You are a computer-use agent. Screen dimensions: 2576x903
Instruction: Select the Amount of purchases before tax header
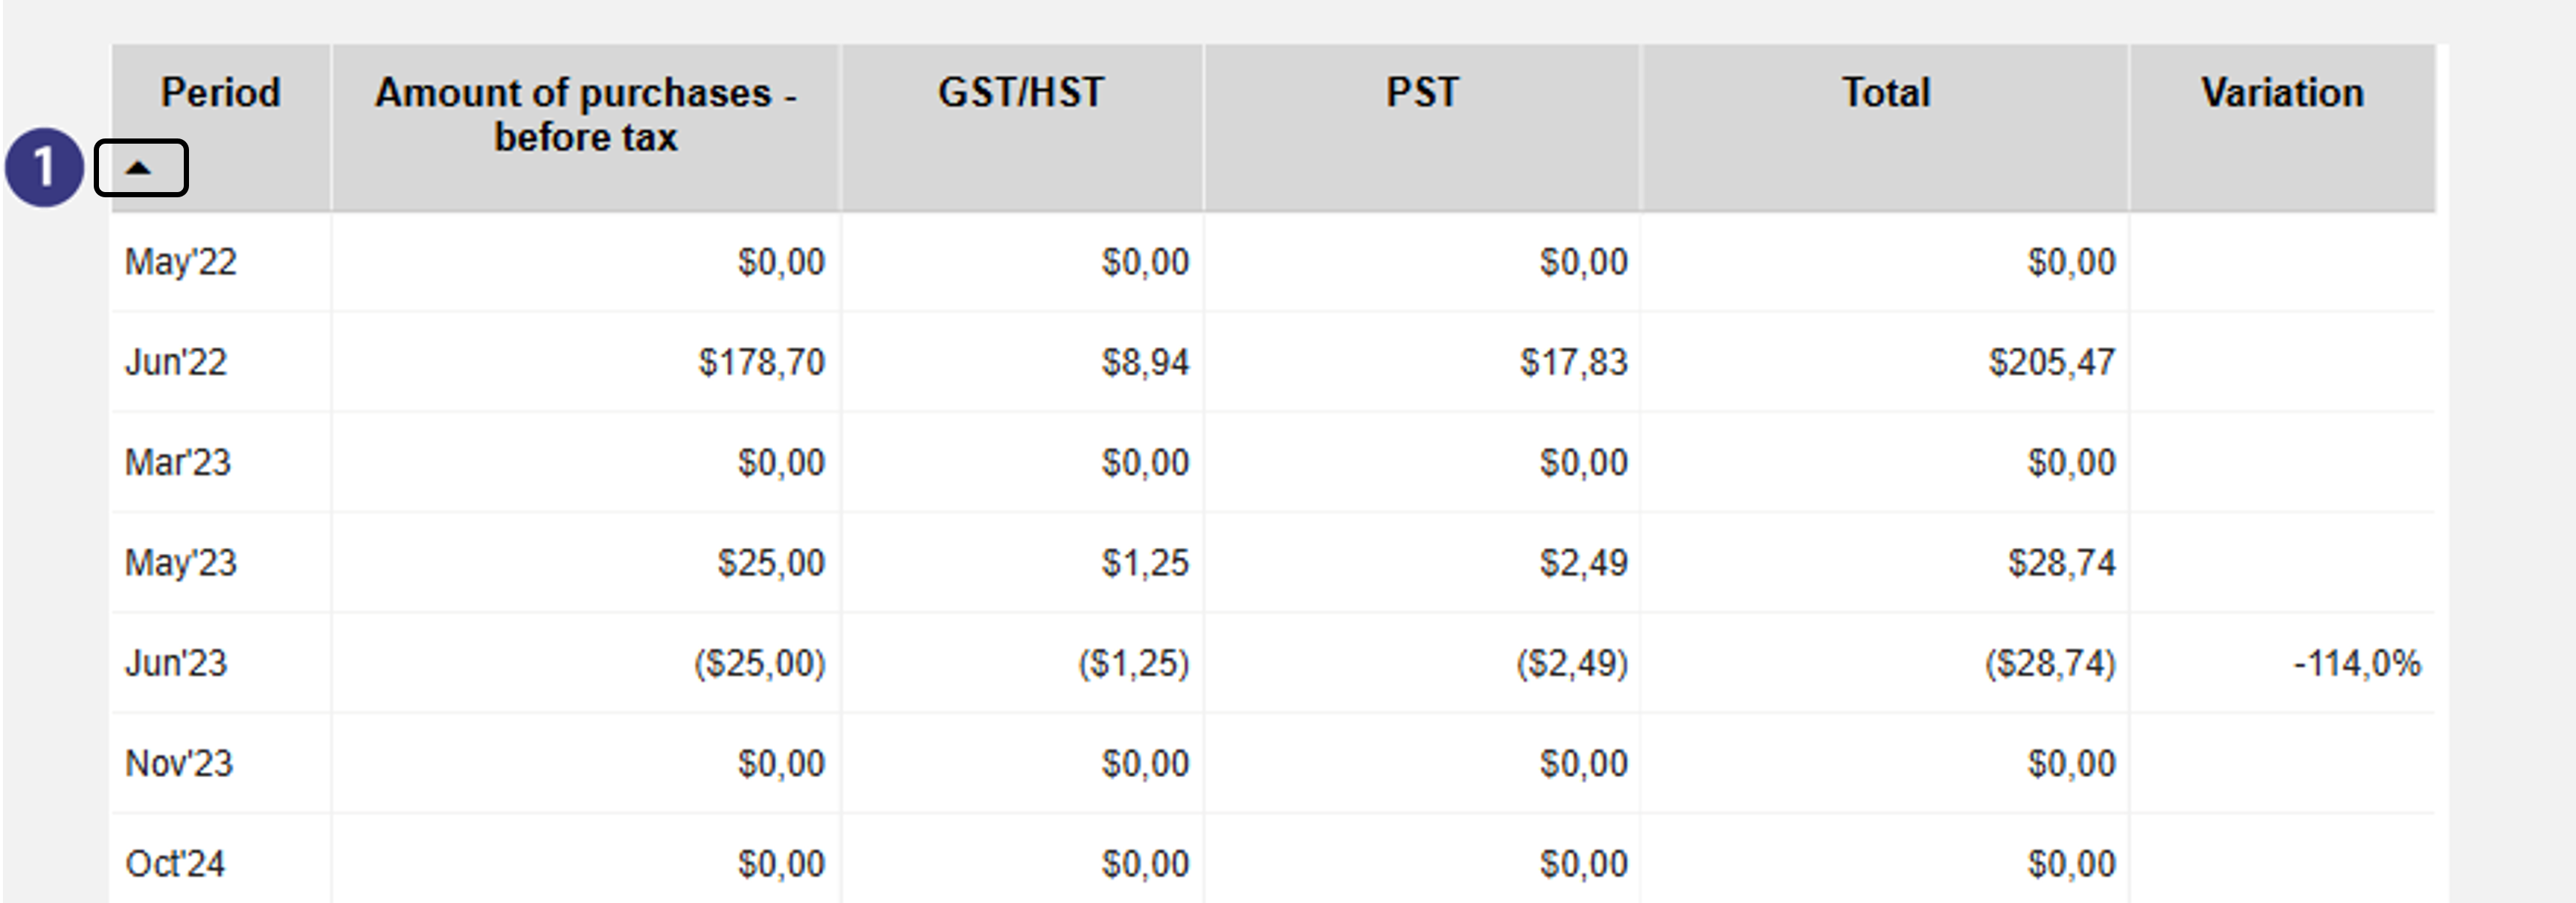click(x=586, y=114)
